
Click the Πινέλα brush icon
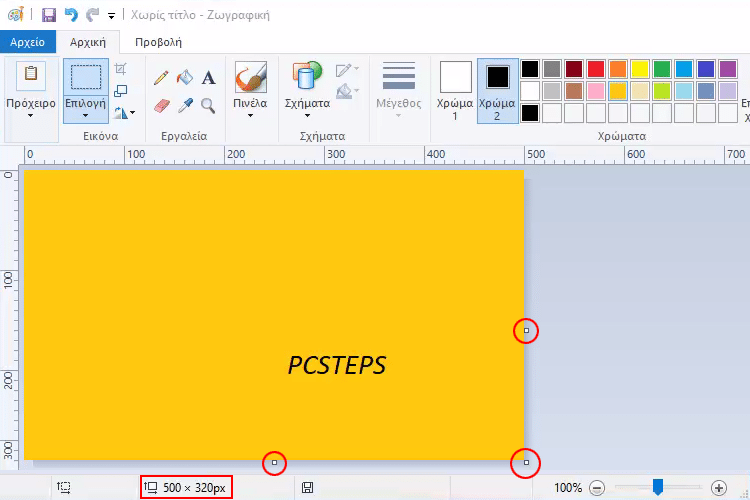[x=251, y=77]
